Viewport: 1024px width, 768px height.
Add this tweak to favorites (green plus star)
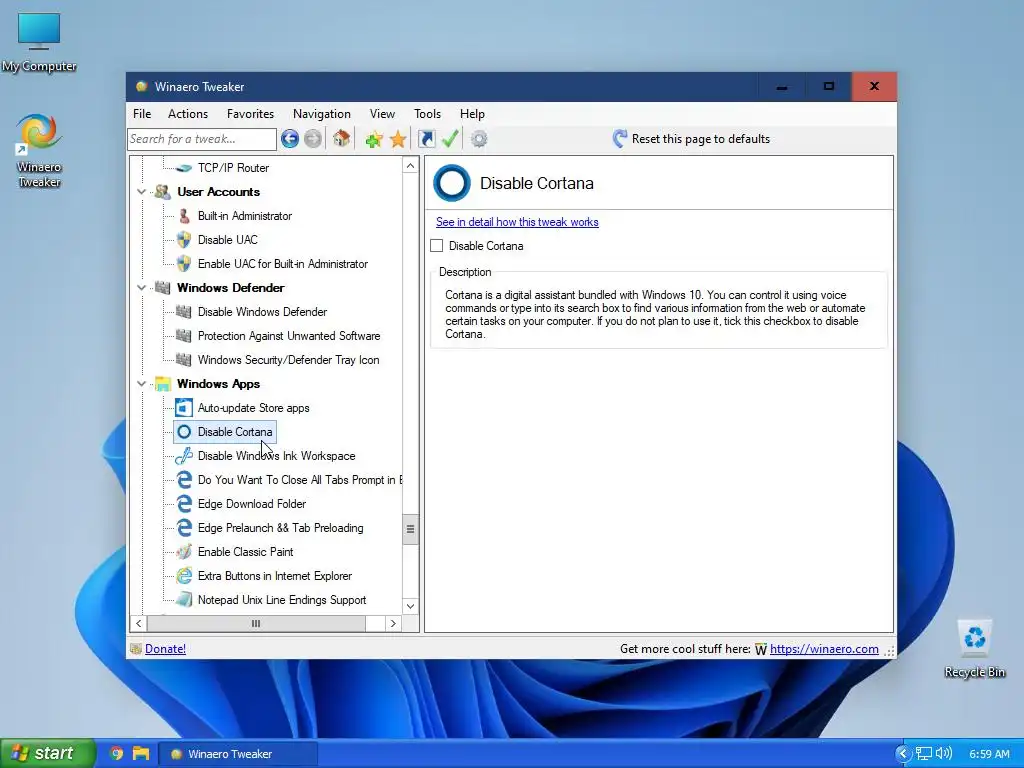[x=374, y=138]
